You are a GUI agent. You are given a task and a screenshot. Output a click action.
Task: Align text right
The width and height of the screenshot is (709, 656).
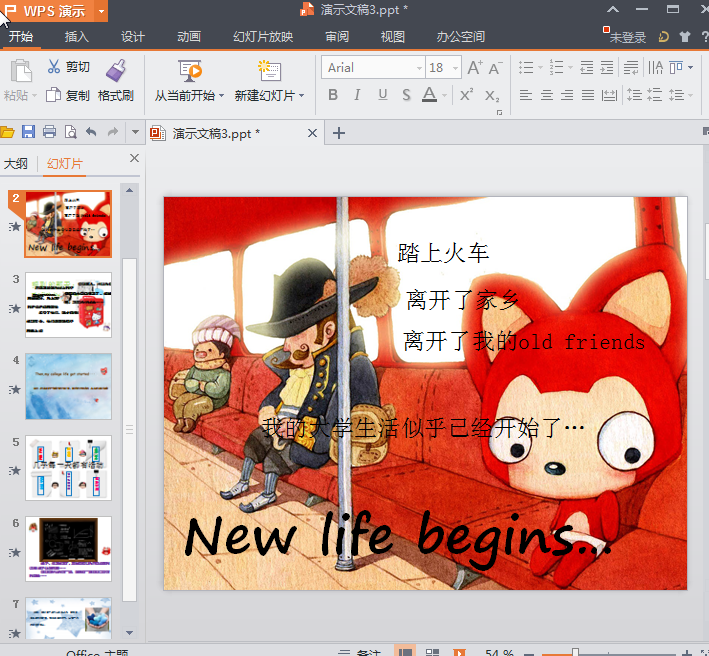[x=567, y=95]
